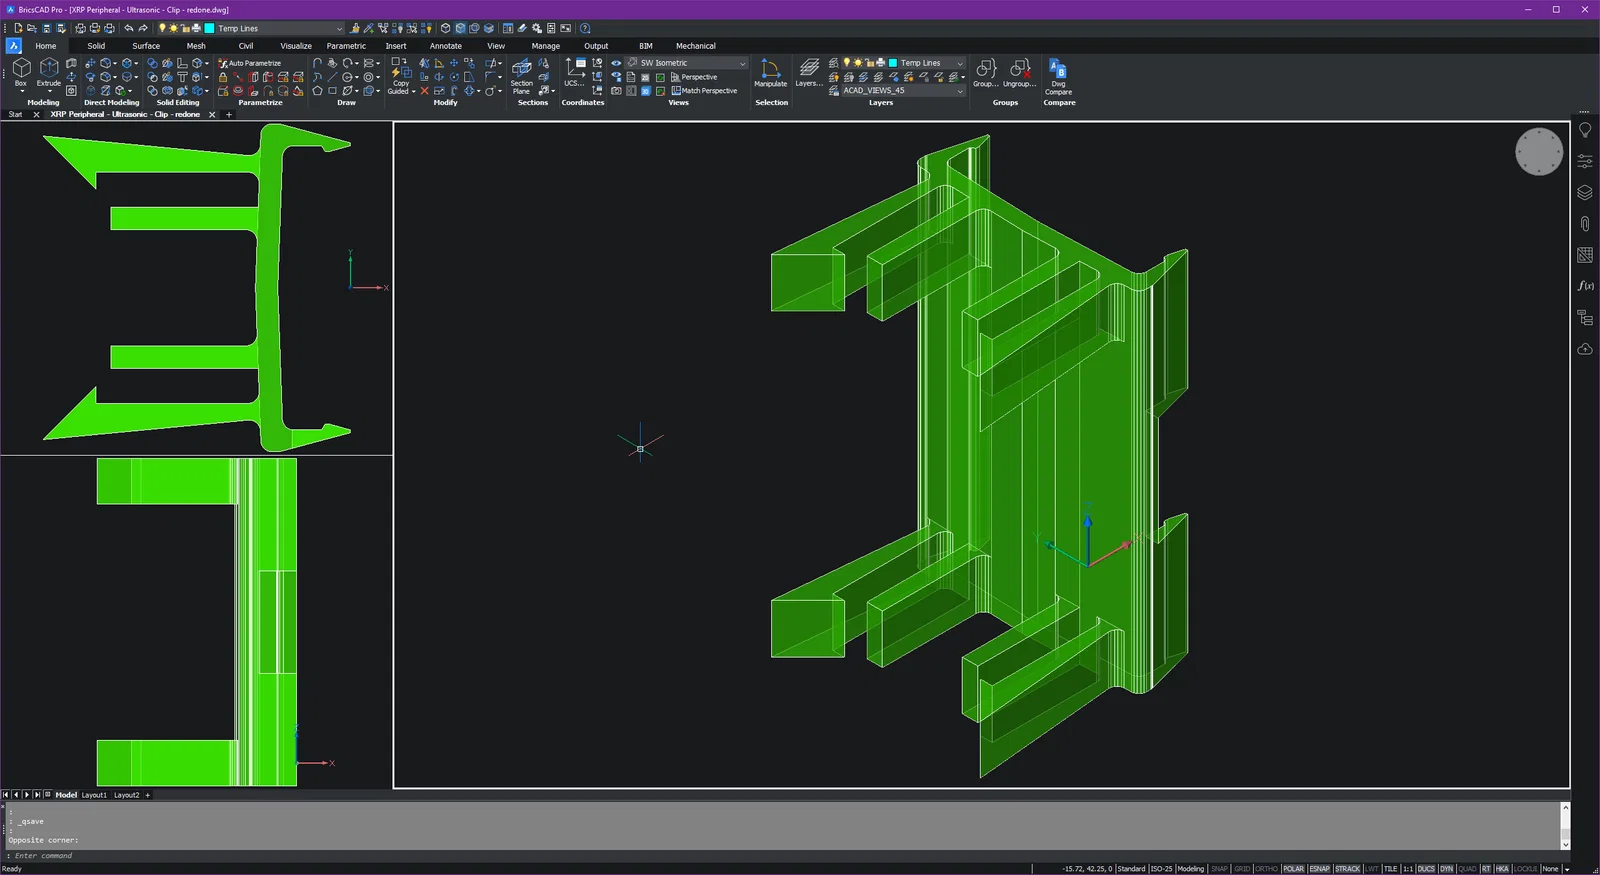Open the function parameters panel in sidebar
Image resolution: width=1600 pixels, height=875 pixels.
(1585, 286)
